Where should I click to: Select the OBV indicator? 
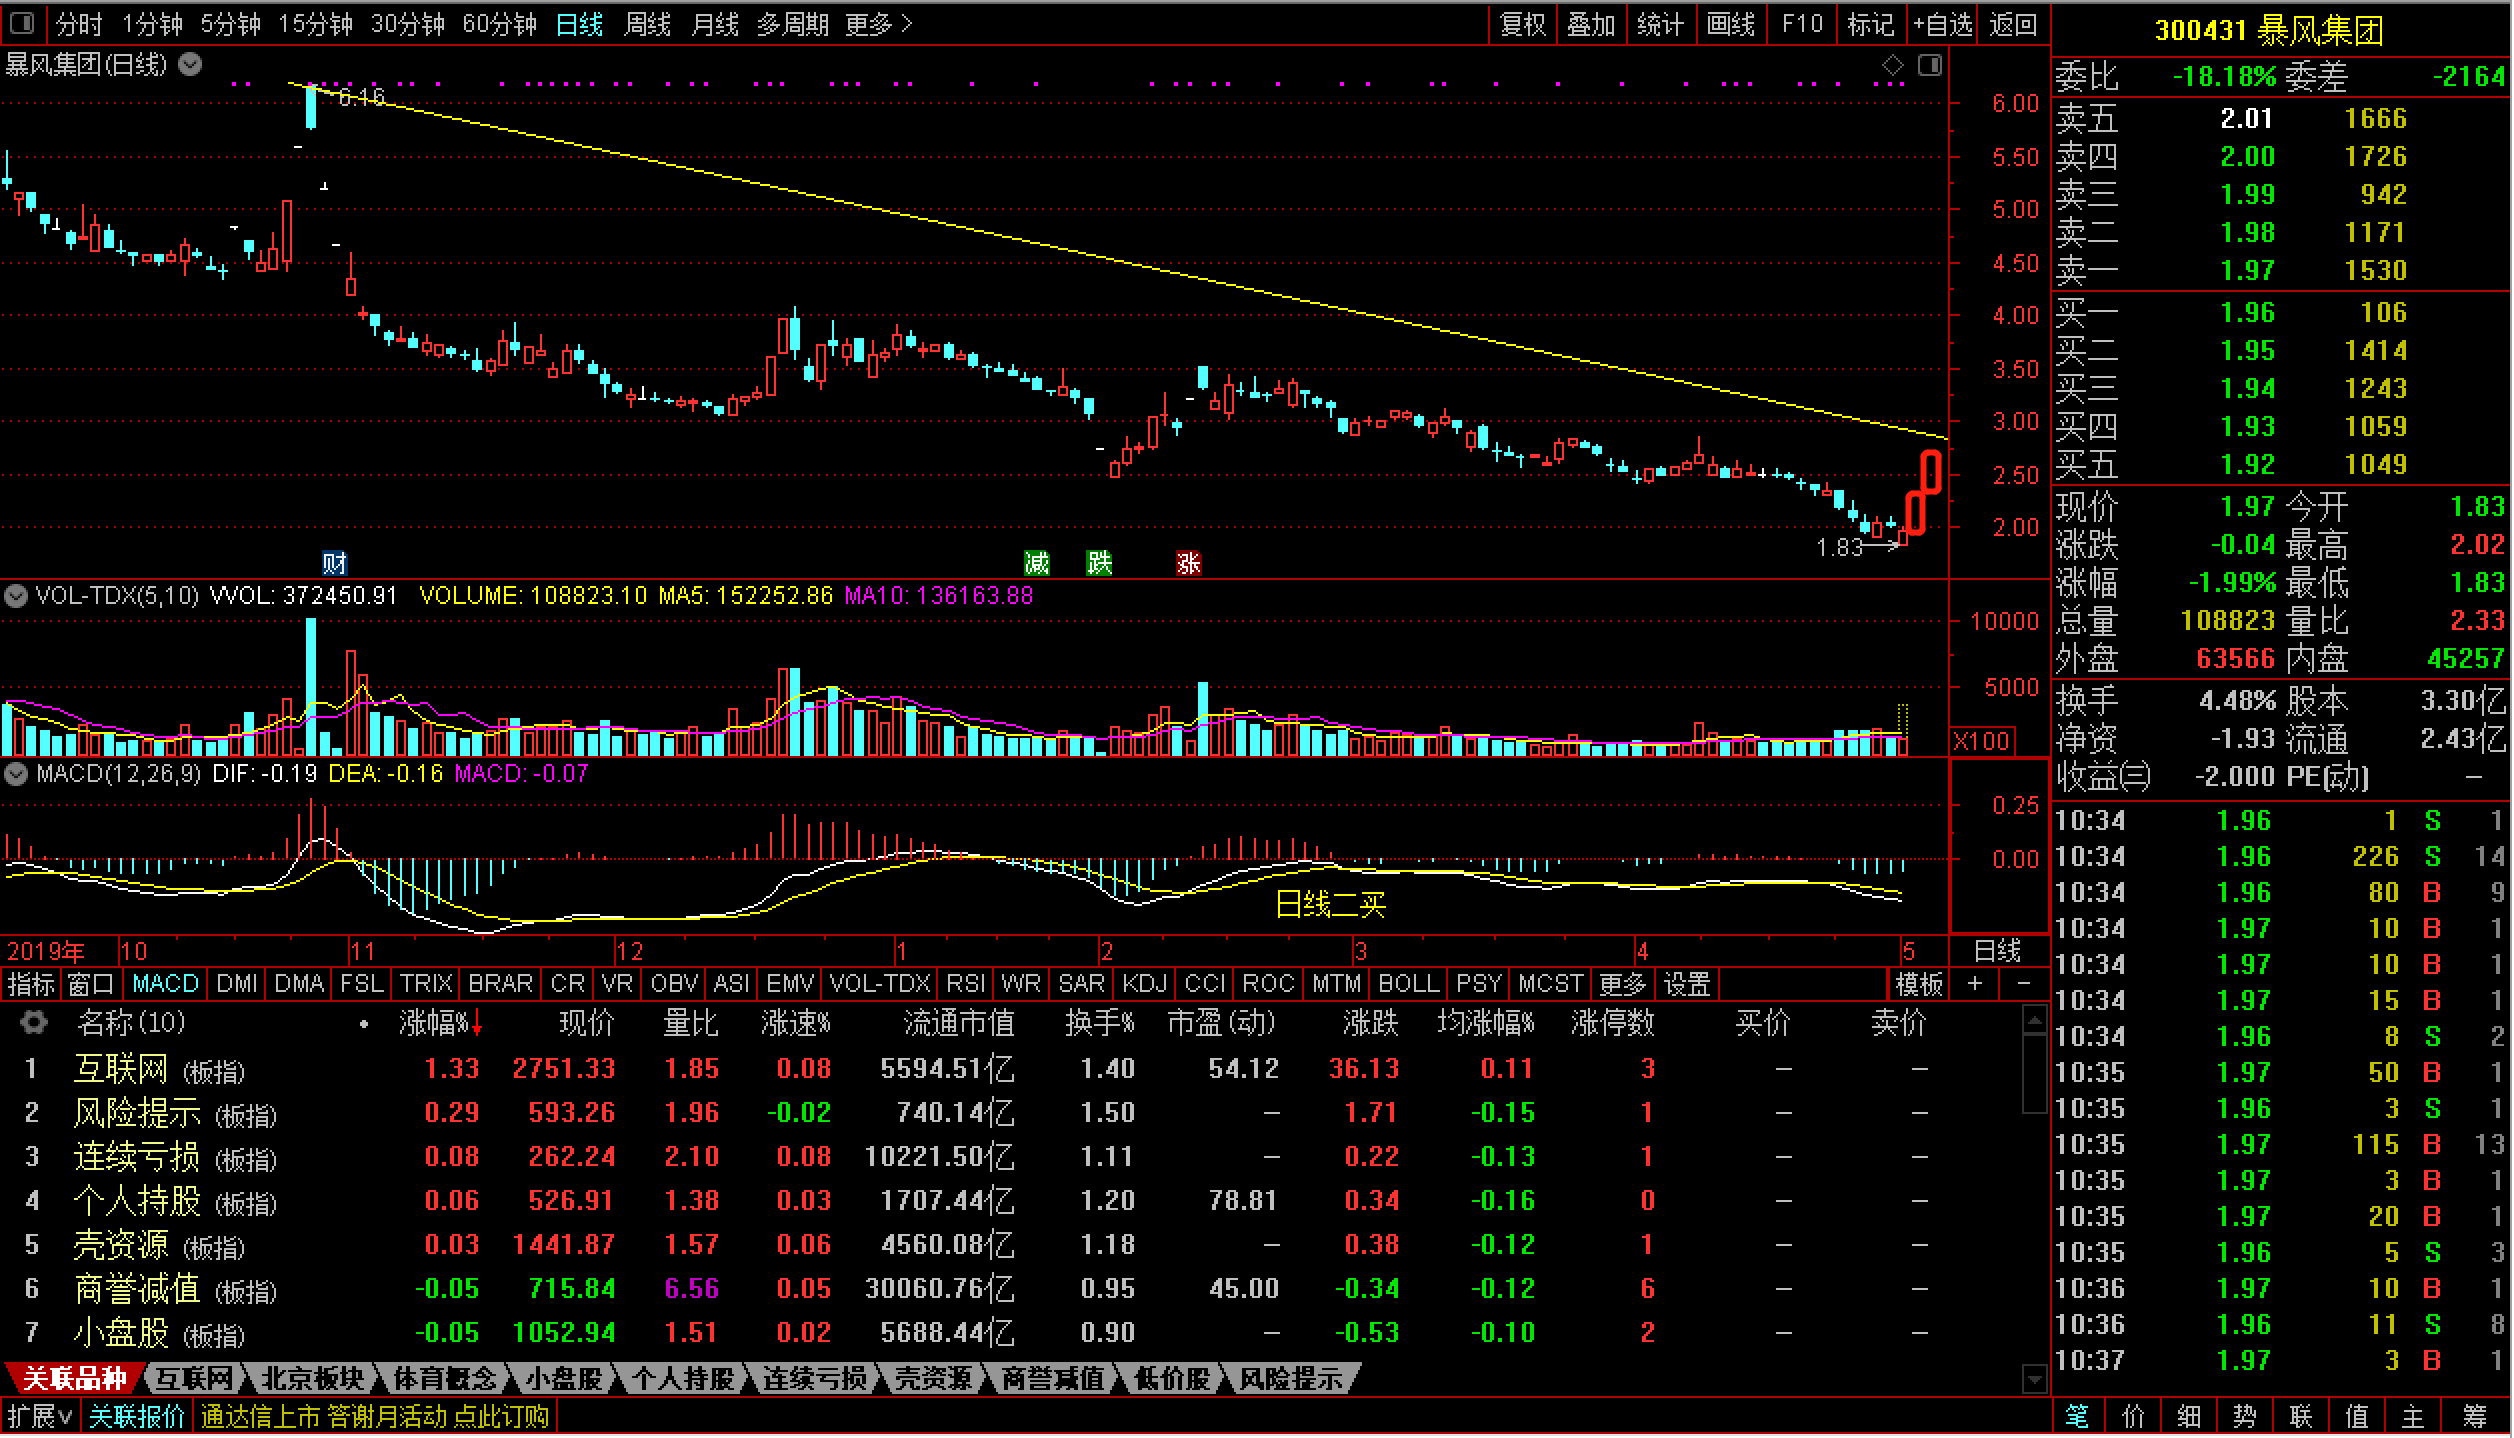674,984
